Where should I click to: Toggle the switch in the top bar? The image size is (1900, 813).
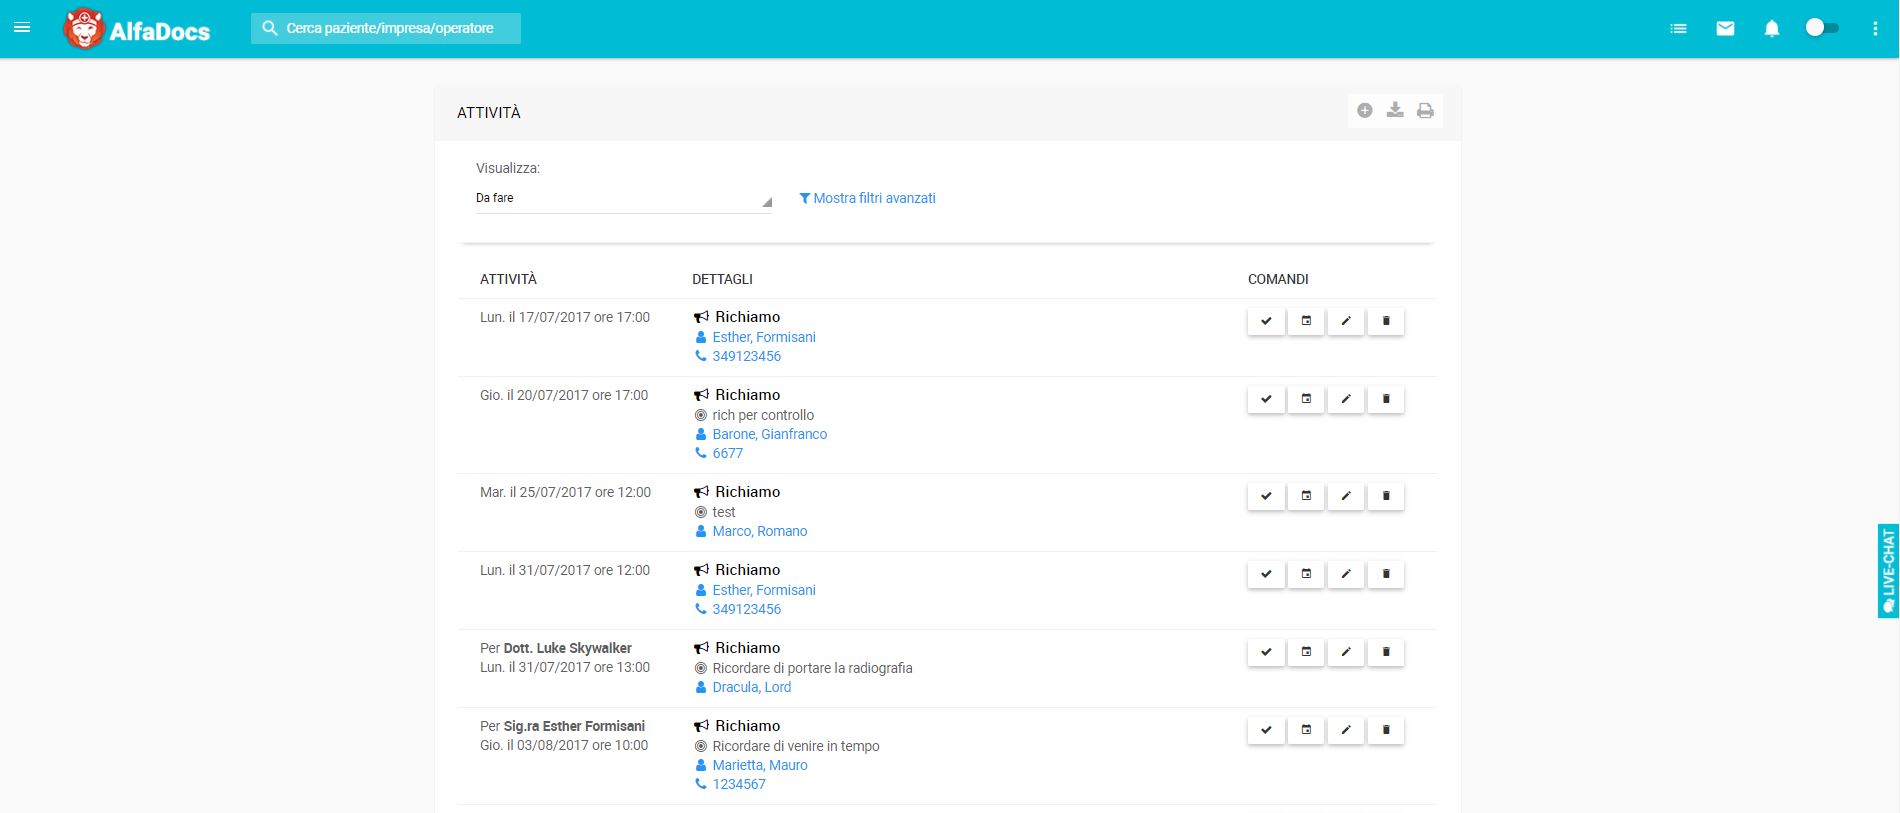(x=1821, y=28)
